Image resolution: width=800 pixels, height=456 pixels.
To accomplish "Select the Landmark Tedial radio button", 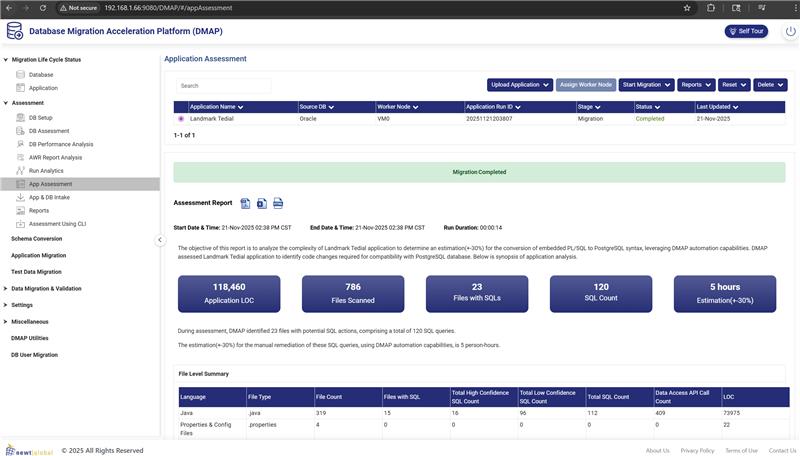I will (x=181, y=119).
